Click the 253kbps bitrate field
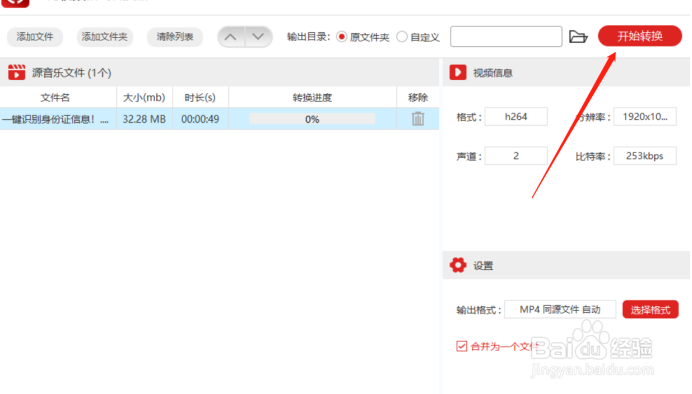This screenshot has height=394, width=692. (645, 156)
